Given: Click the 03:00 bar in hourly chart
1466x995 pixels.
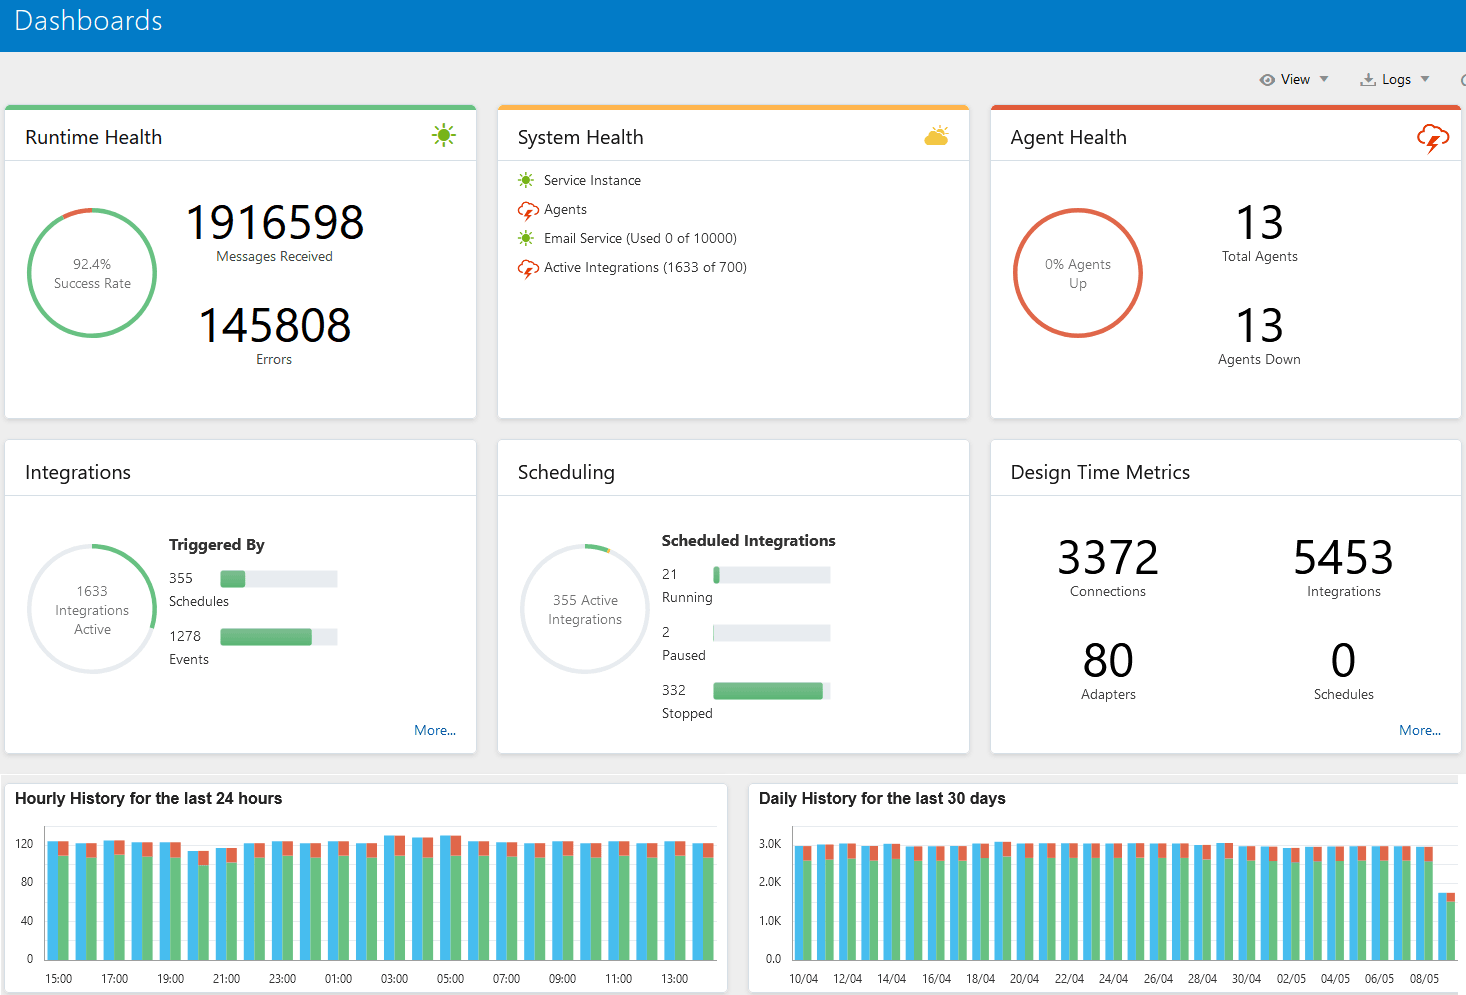Looking at the screenshot, I should tap(394, 898).
